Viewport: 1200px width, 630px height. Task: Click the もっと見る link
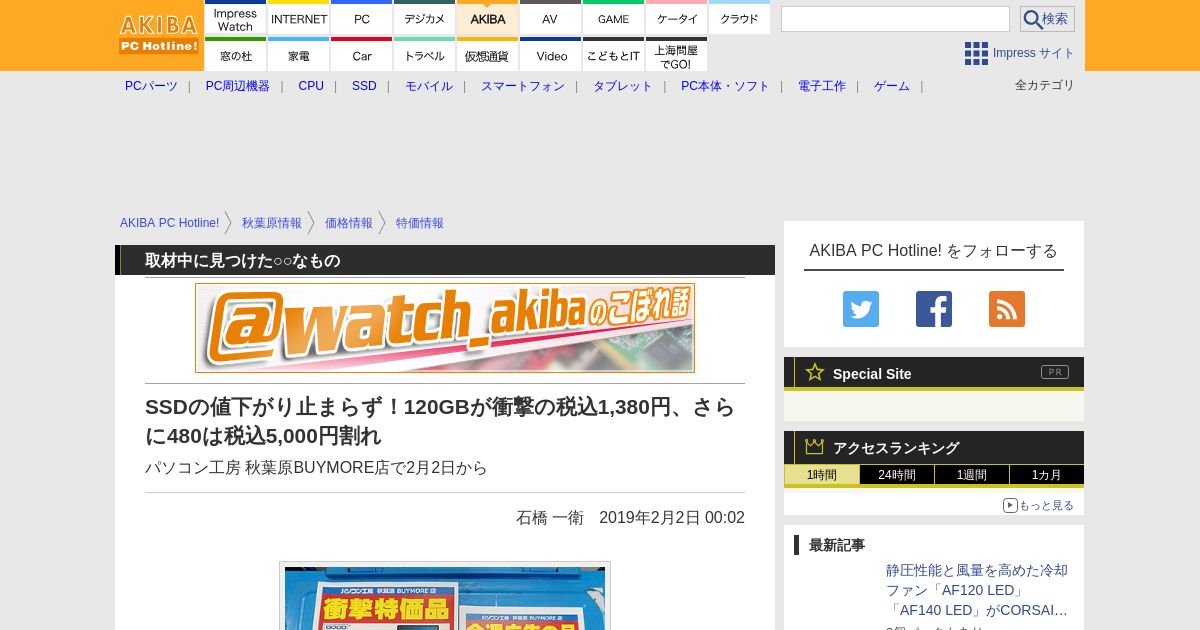(1039, 506)
